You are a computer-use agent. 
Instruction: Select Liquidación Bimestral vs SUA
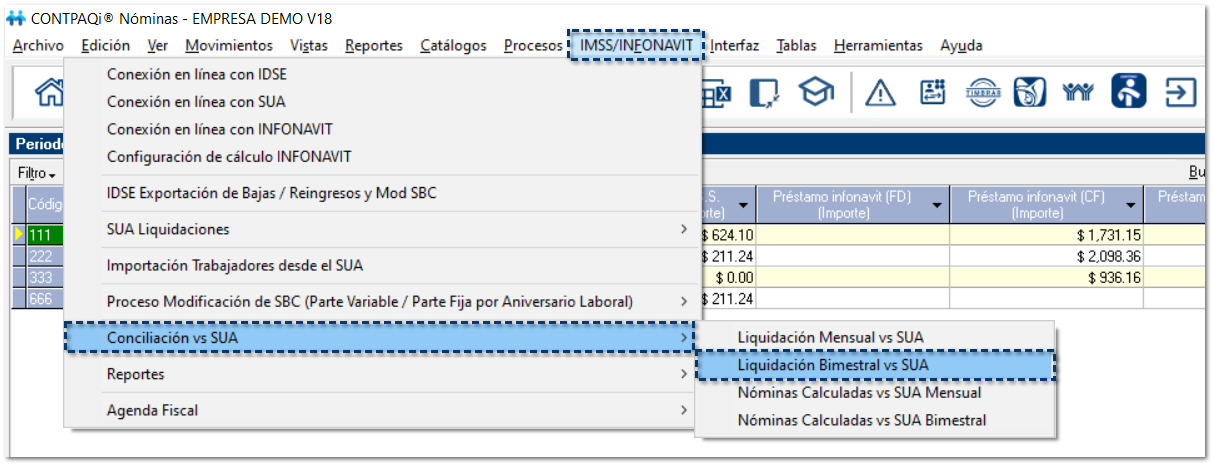point(875,365)
